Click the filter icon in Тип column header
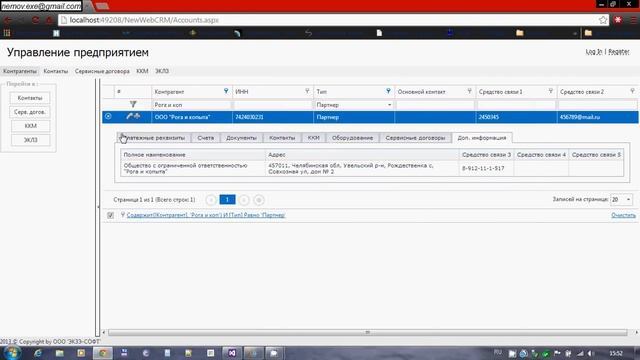Image resolution: width=640 pixels, height=360 pixels. coord(388,91)
